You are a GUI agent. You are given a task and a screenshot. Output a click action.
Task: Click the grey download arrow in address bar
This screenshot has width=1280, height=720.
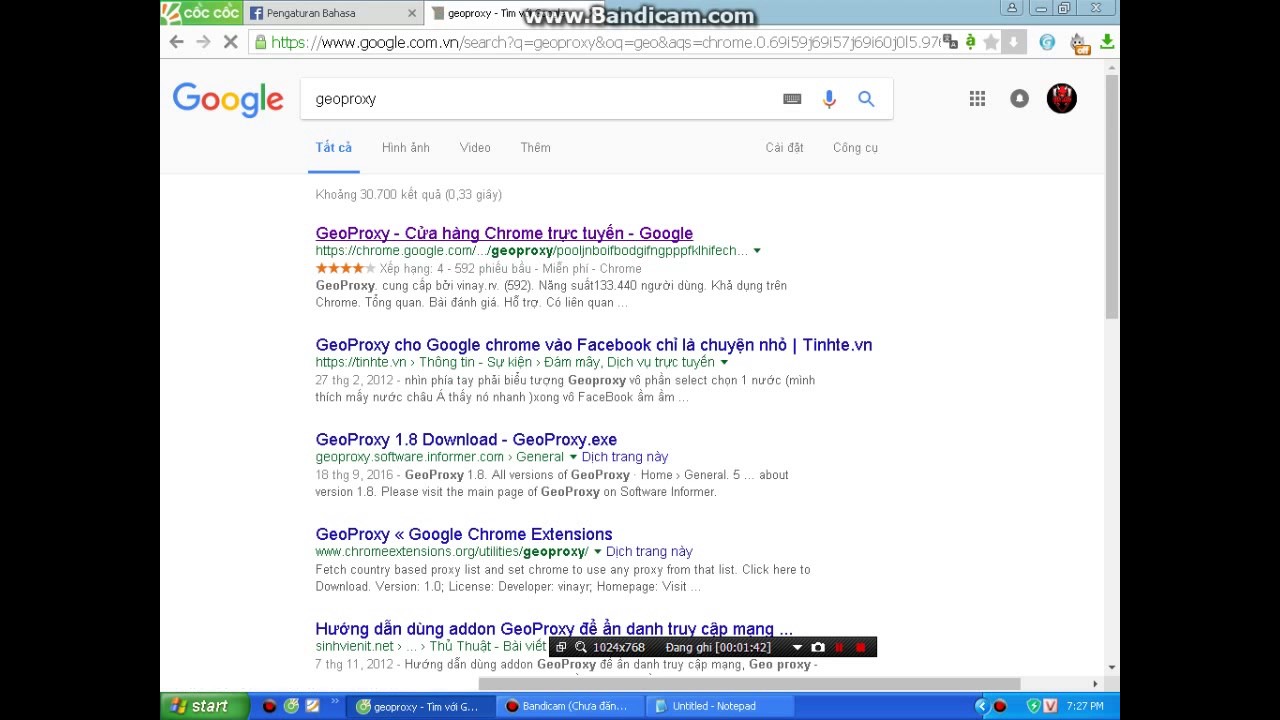1013,42
